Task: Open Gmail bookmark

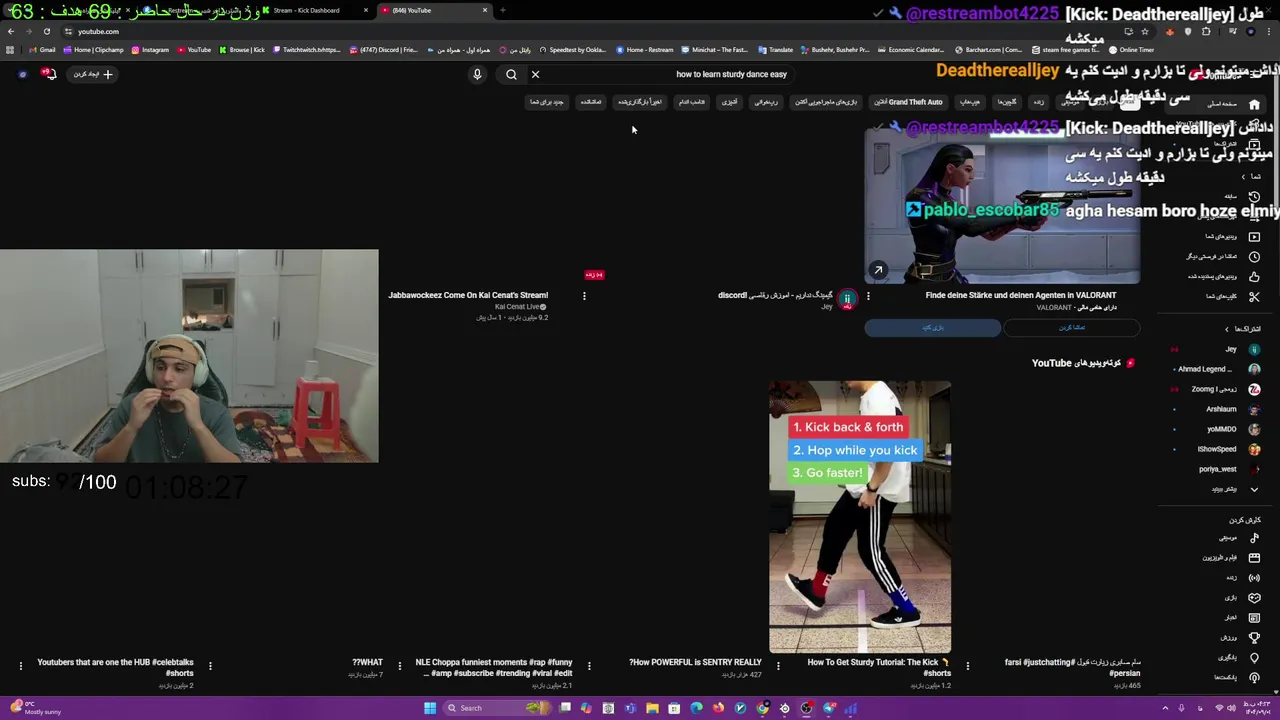Action: 43,50
